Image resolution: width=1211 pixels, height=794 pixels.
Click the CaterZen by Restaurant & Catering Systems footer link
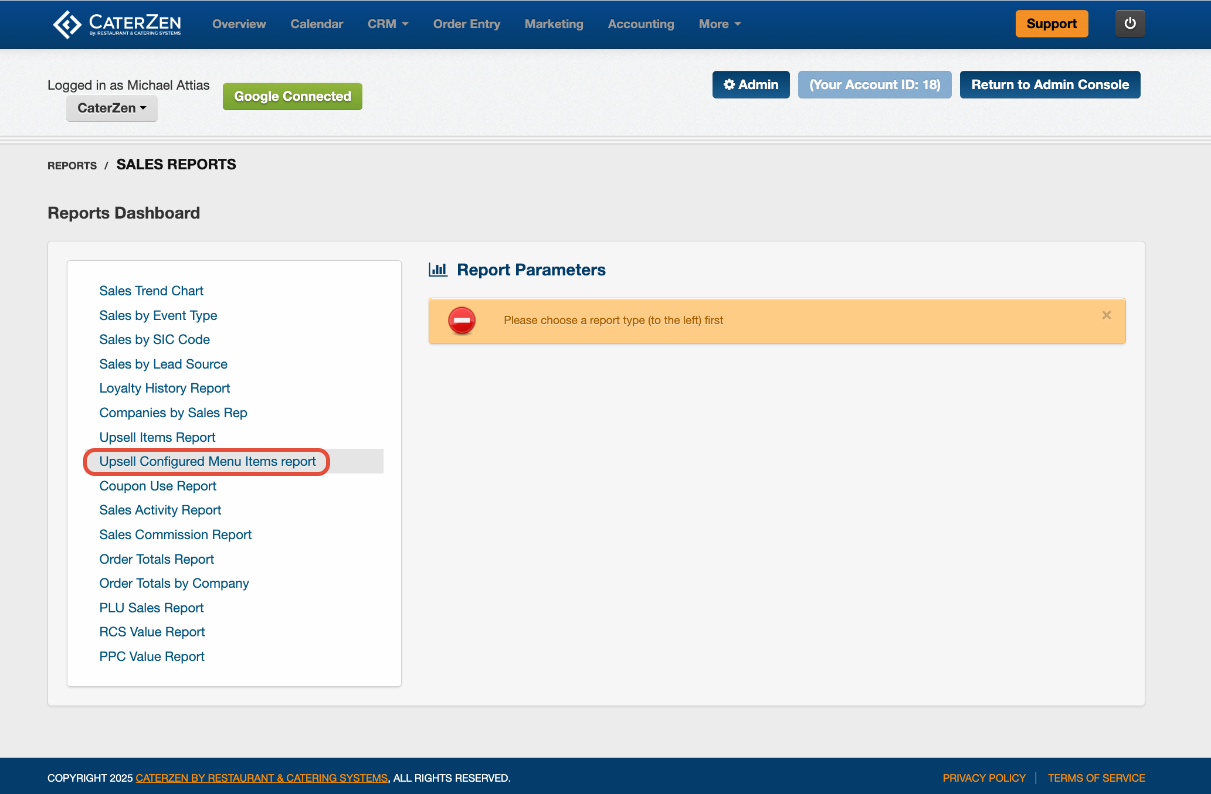coord(261,778)
